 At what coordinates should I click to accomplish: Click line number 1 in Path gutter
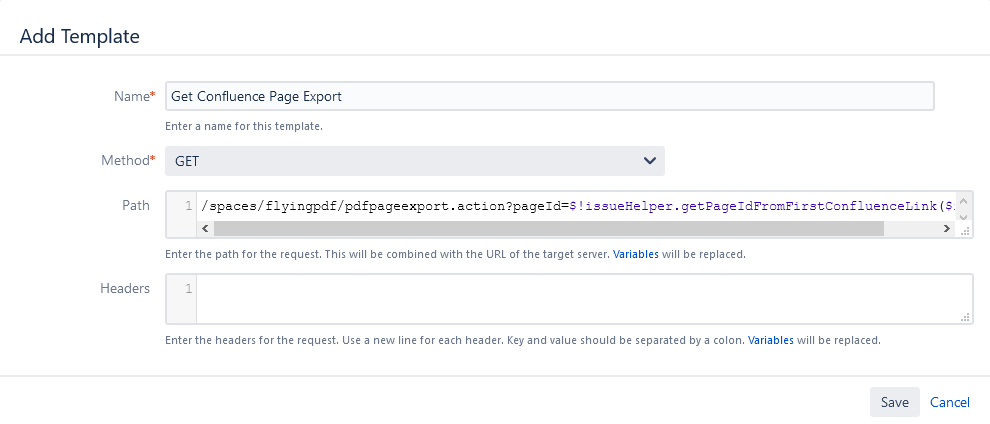pos(188,206)
